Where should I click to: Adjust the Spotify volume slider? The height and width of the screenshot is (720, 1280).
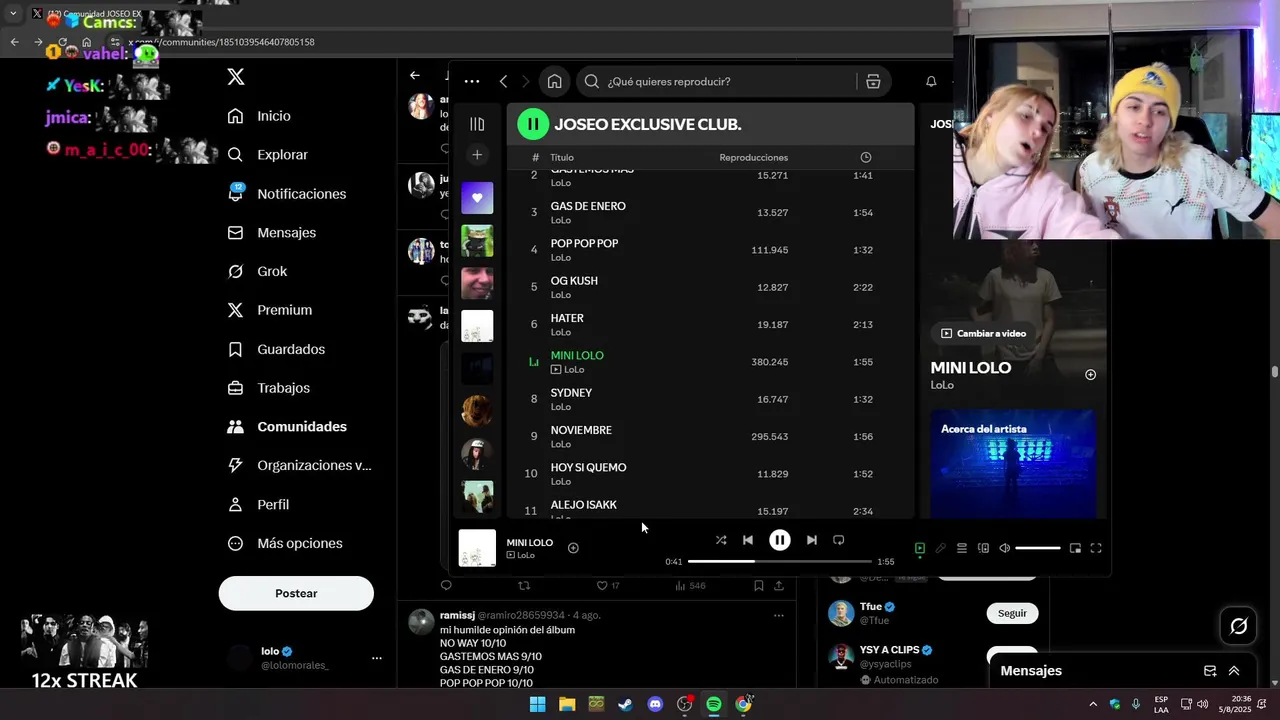pos(1038,548)
